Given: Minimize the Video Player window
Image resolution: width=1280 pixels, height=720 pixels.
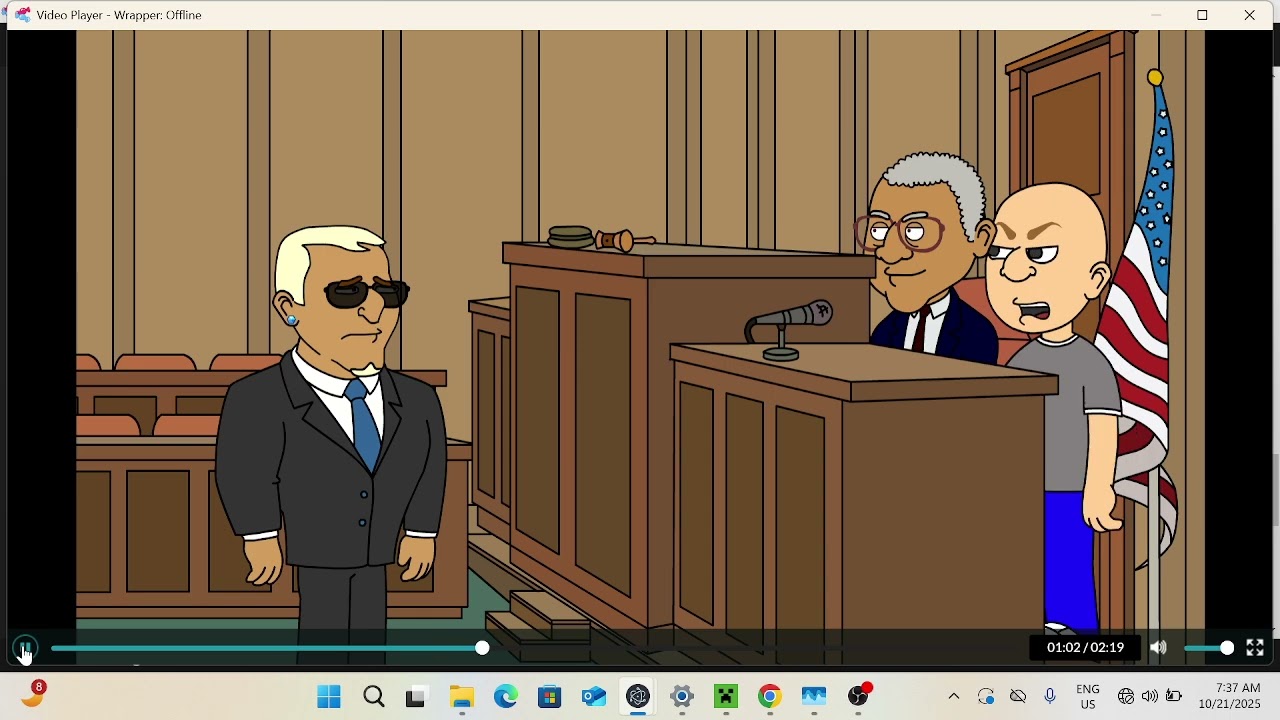Looking at the screenshot, I should (x=1156, y=15).
